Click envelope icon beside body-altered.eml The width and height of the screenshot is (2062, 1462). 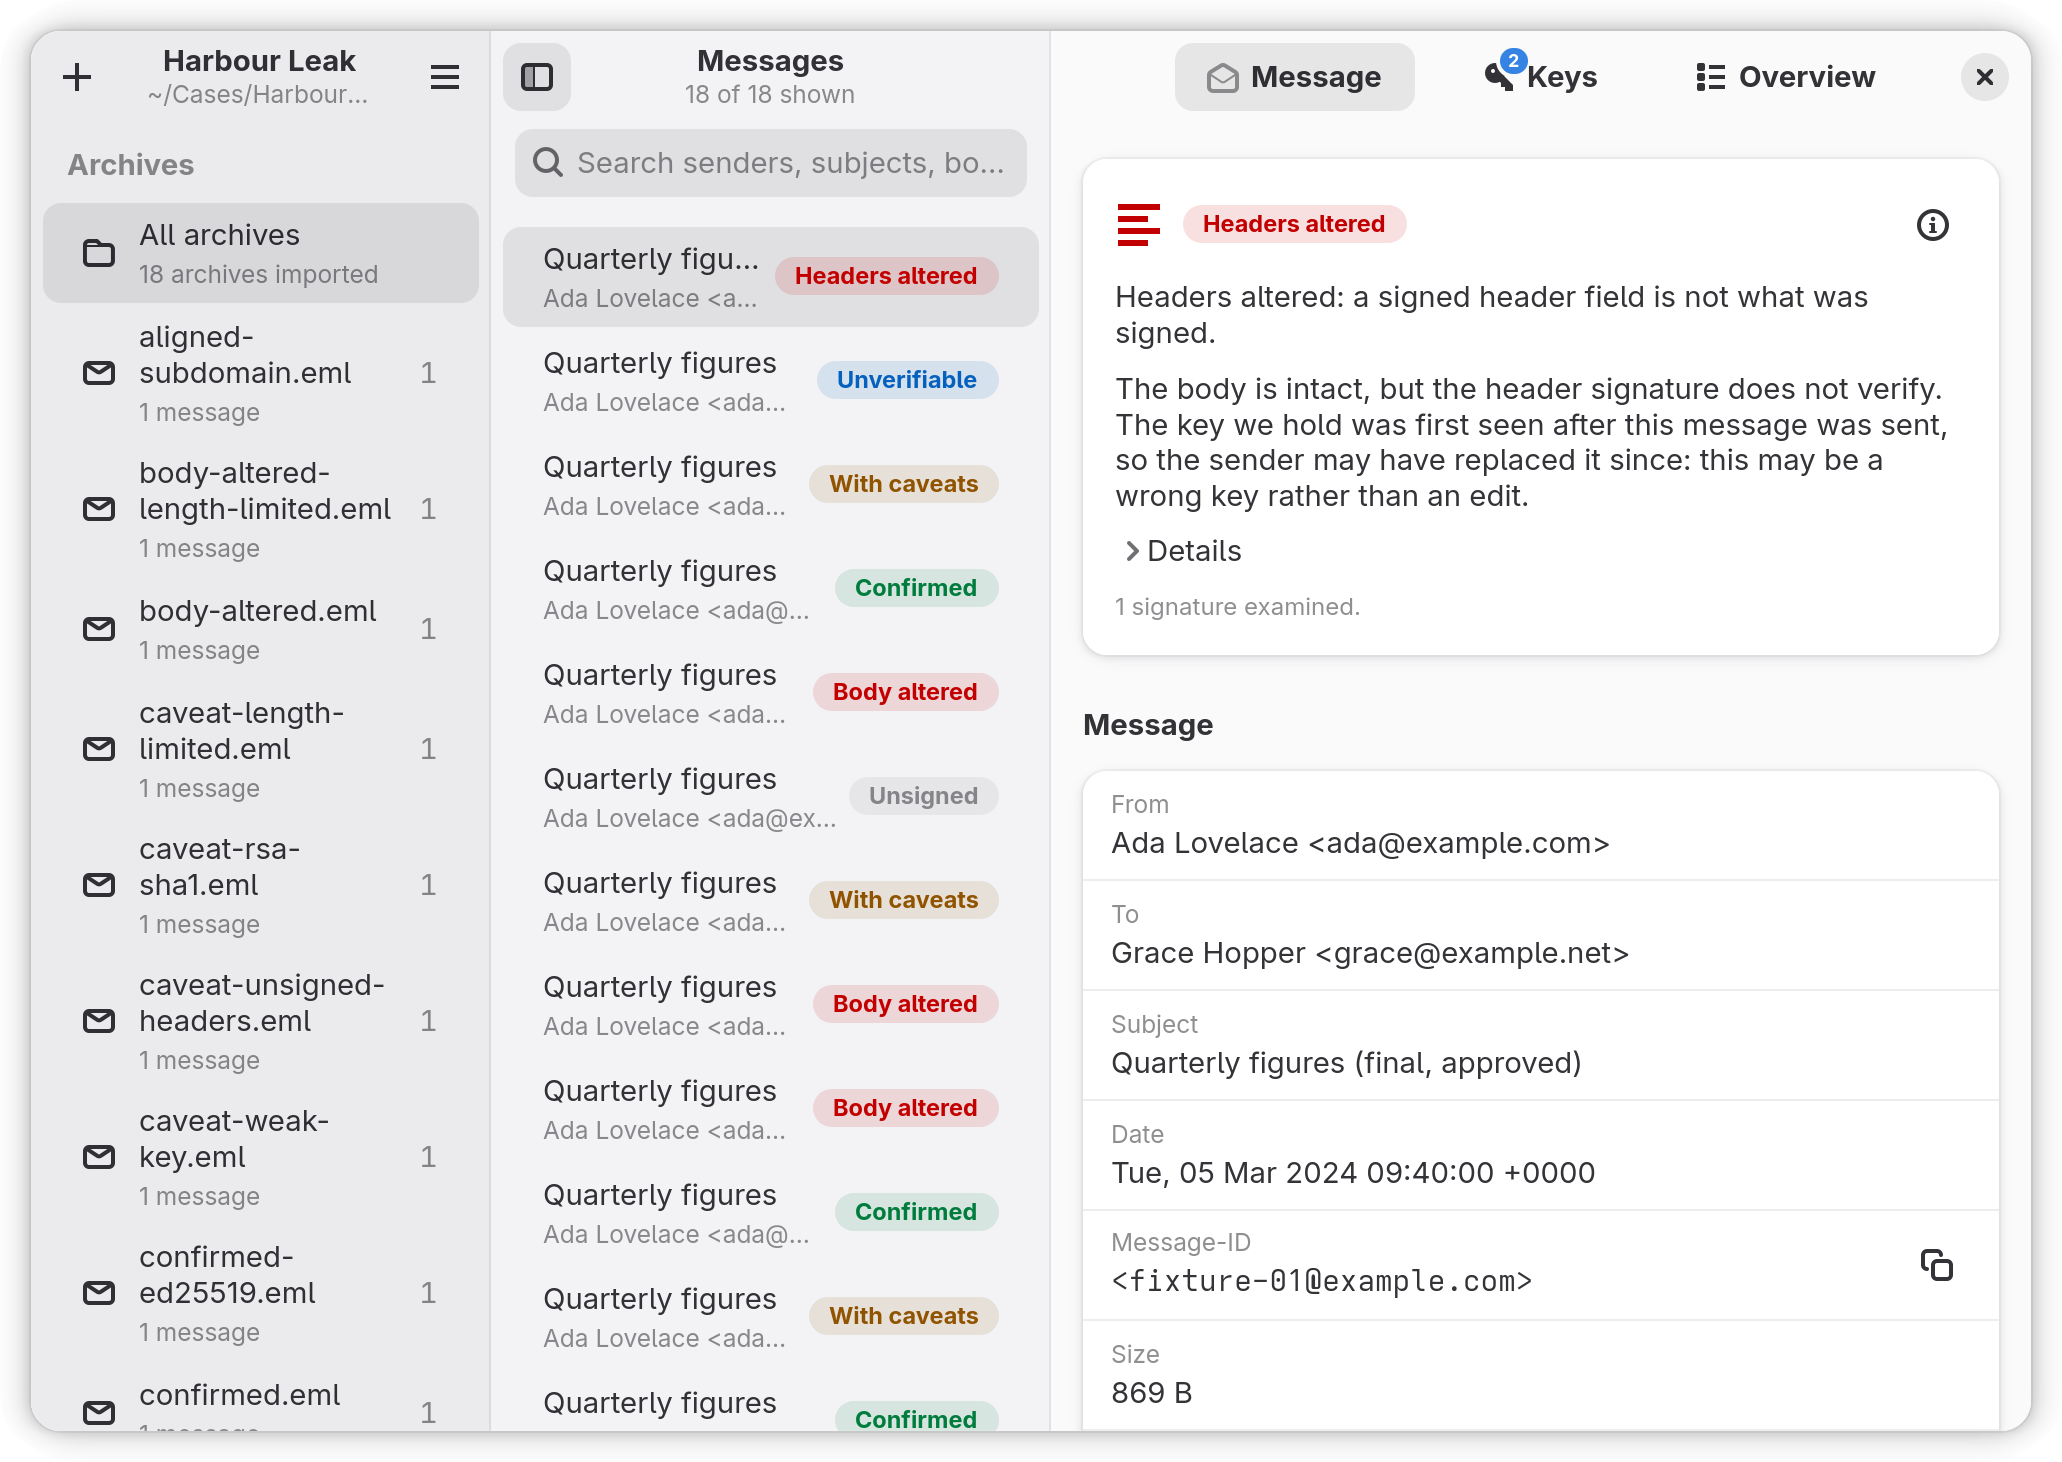tap(98, 629)
